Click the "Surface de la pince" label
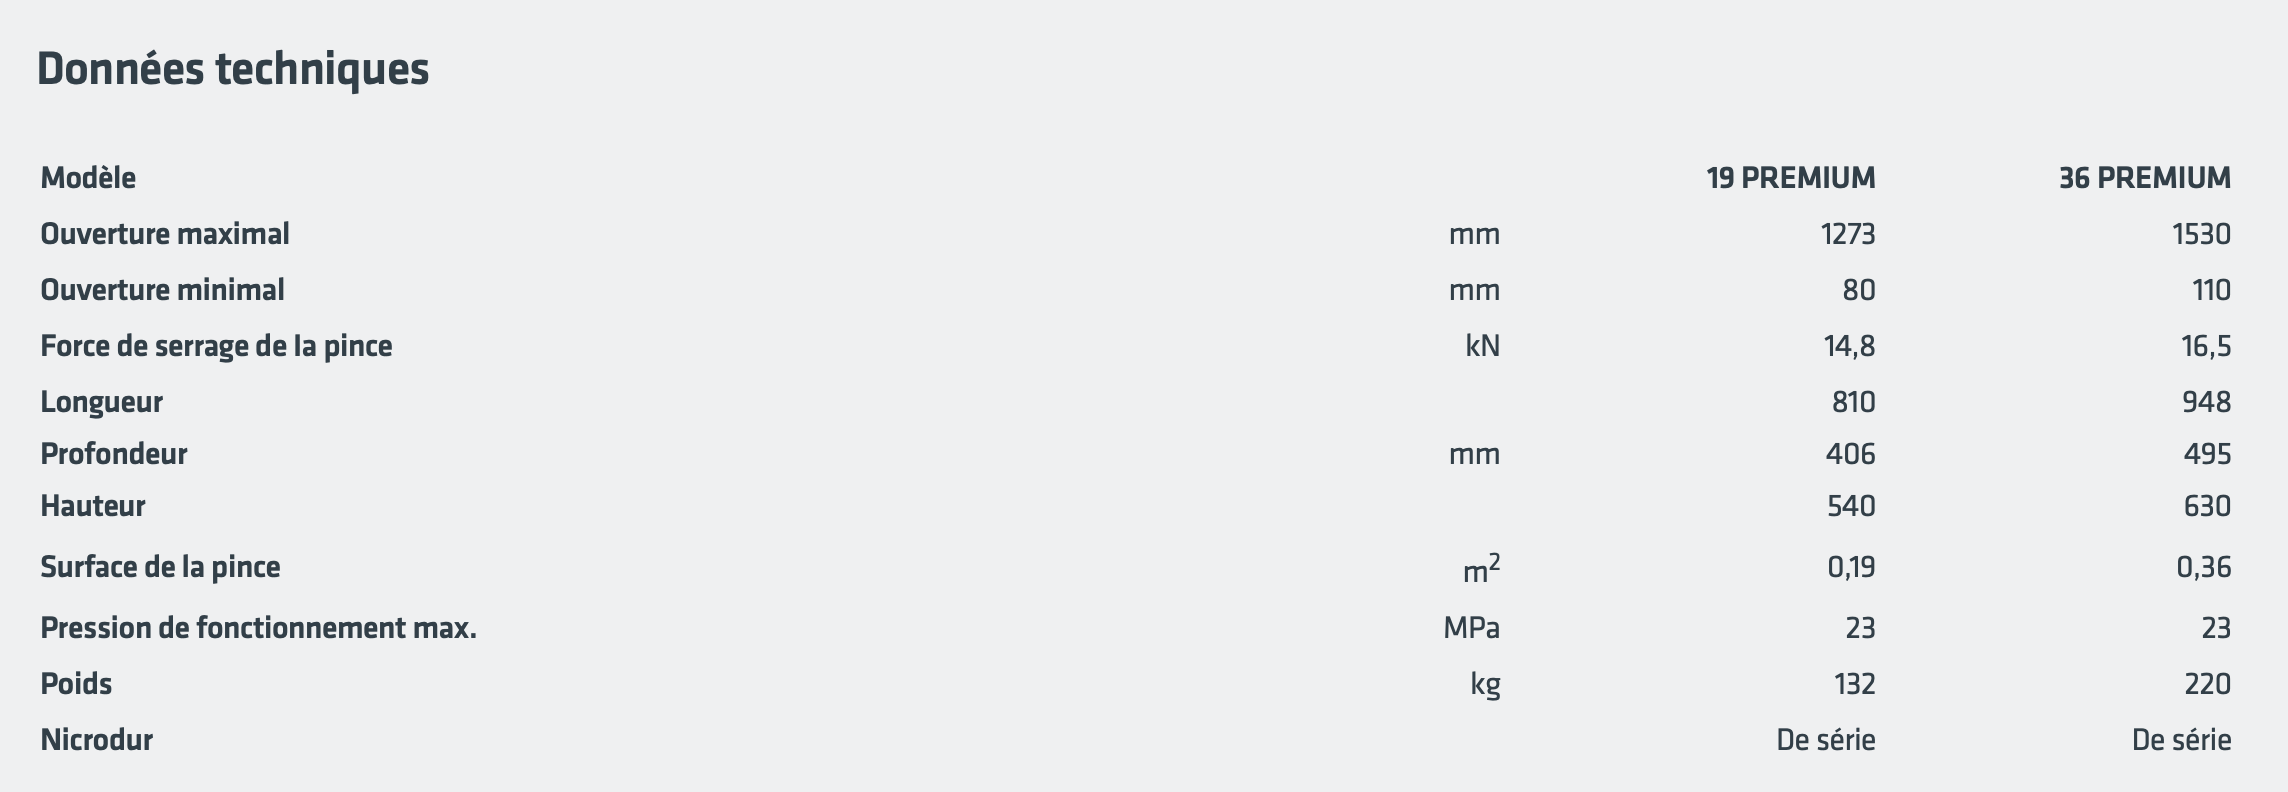2288x792 pixels. pyautogui.click(x=160, y=567)
